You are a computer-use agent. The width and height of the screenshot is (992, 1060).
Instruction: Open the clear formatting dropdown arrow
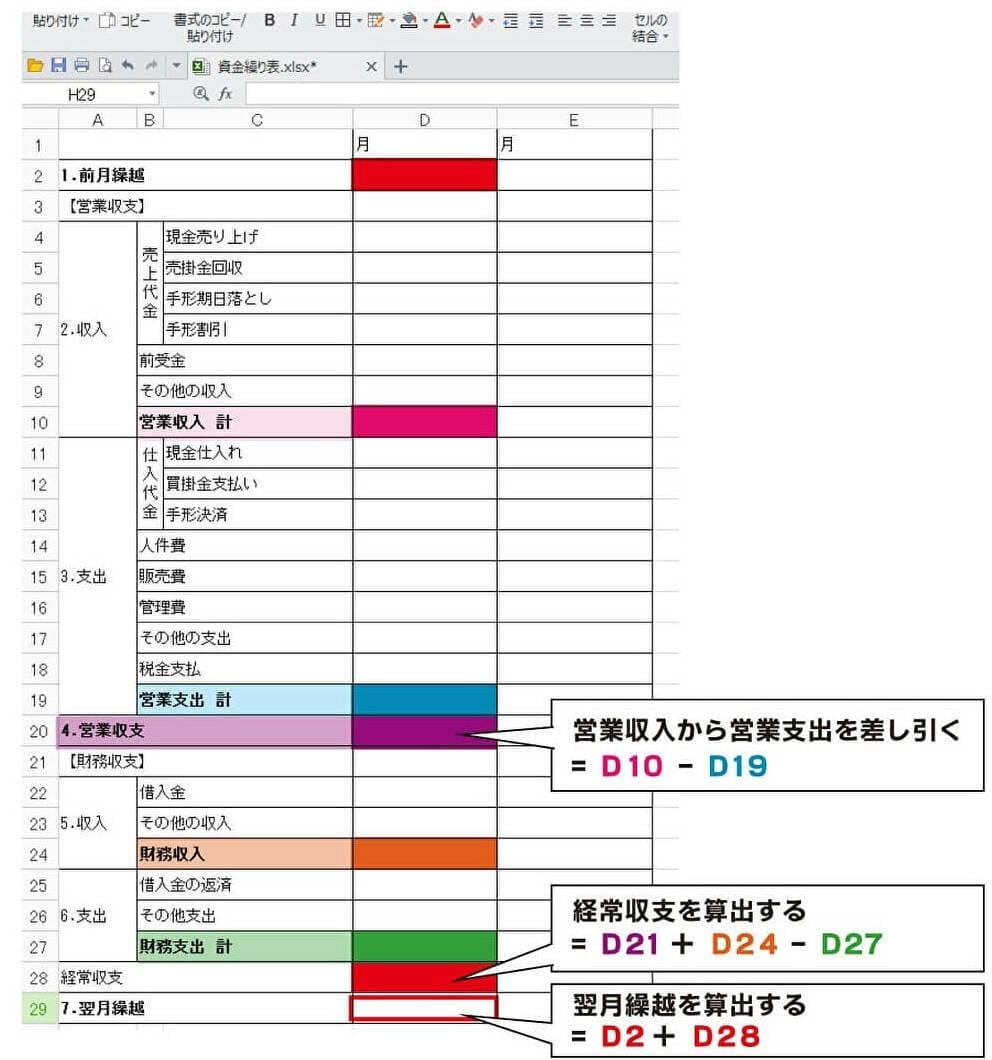pos(491,21)
